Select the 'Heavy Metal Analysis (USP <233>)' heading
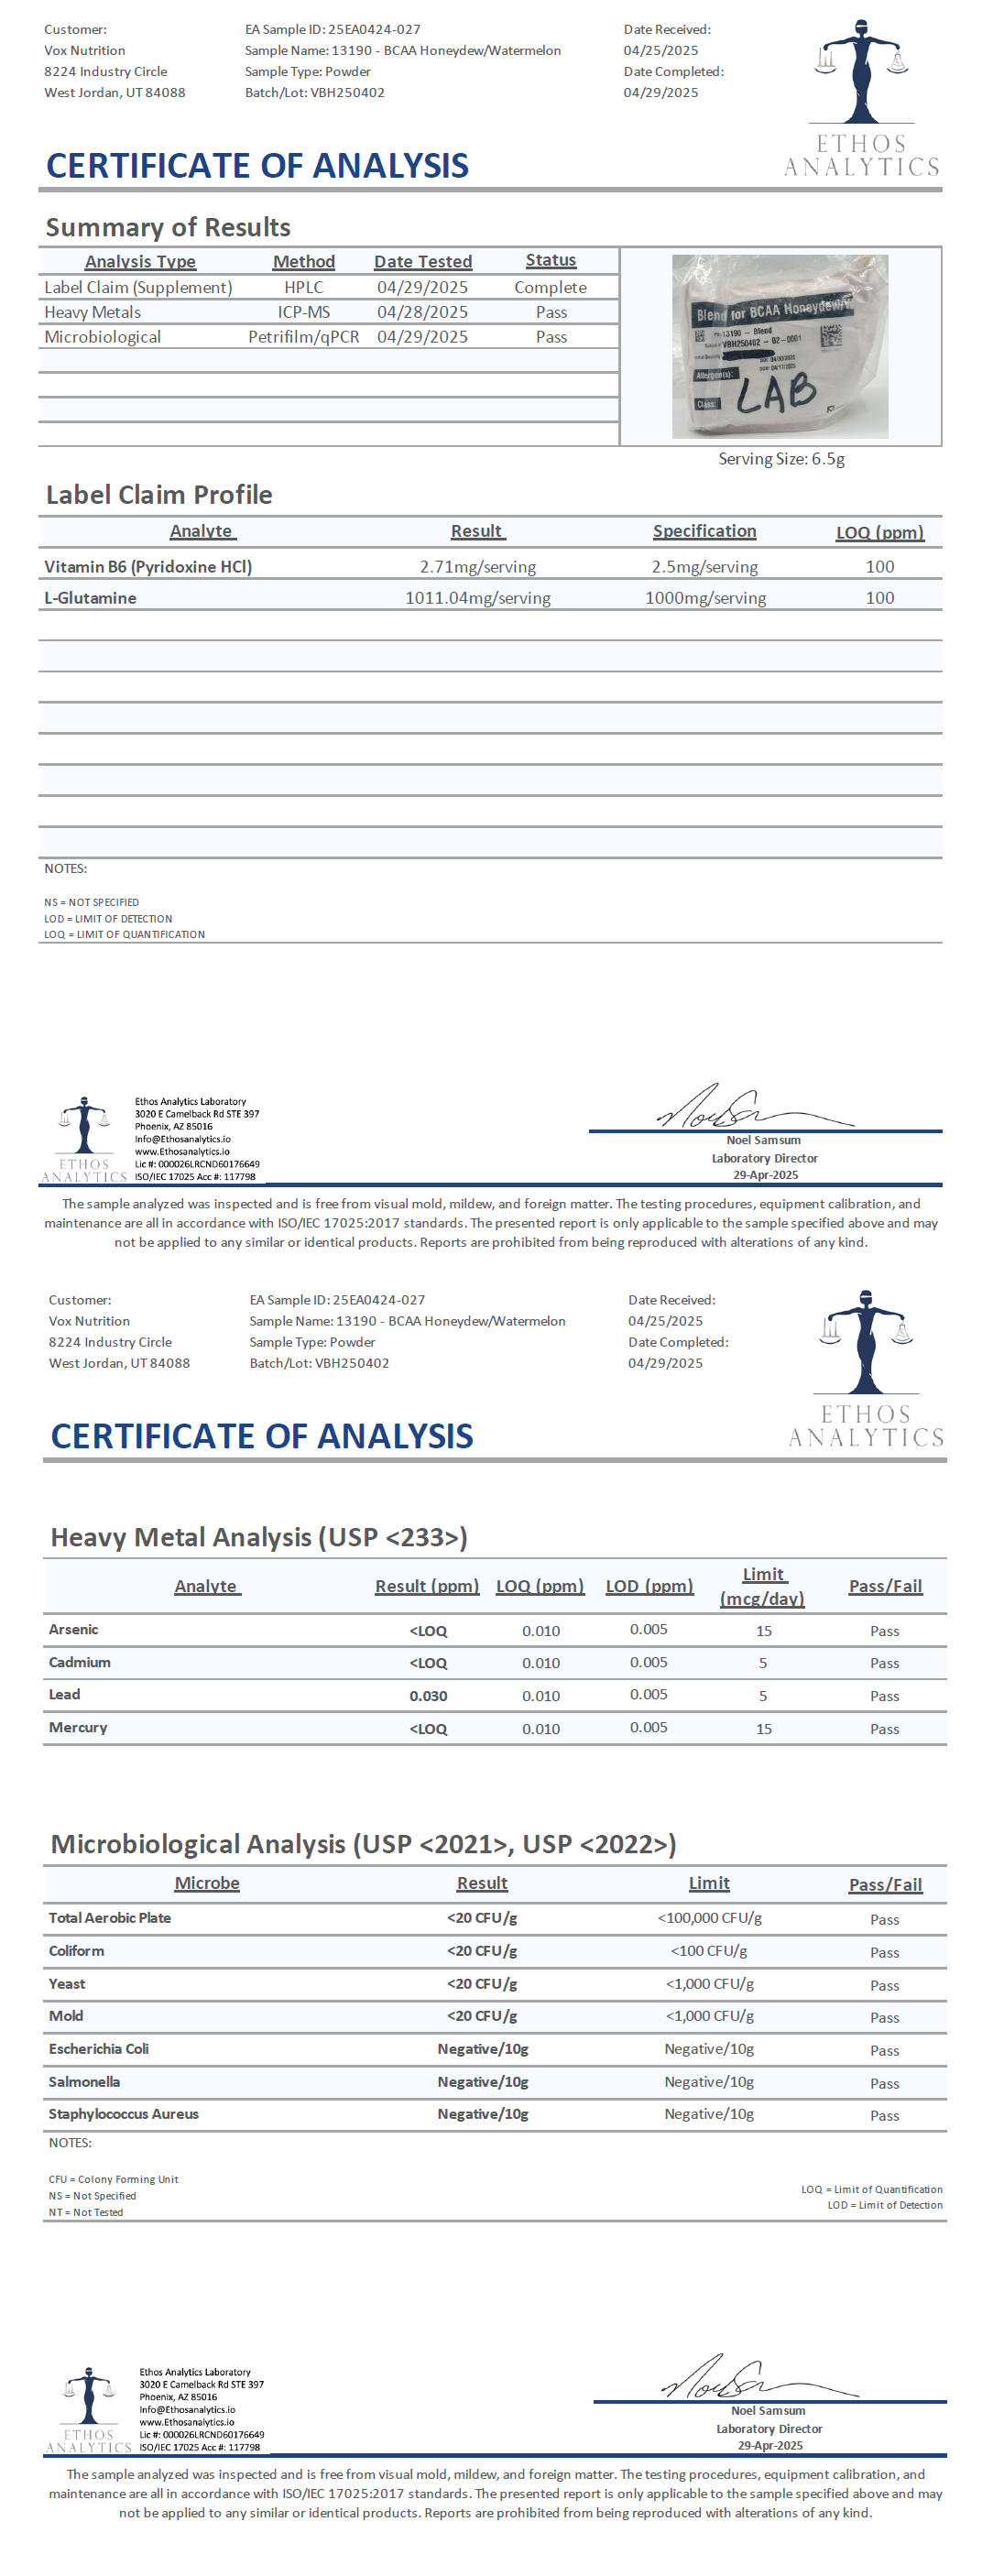This screenshot has height=2576, width=993. 259,1538
